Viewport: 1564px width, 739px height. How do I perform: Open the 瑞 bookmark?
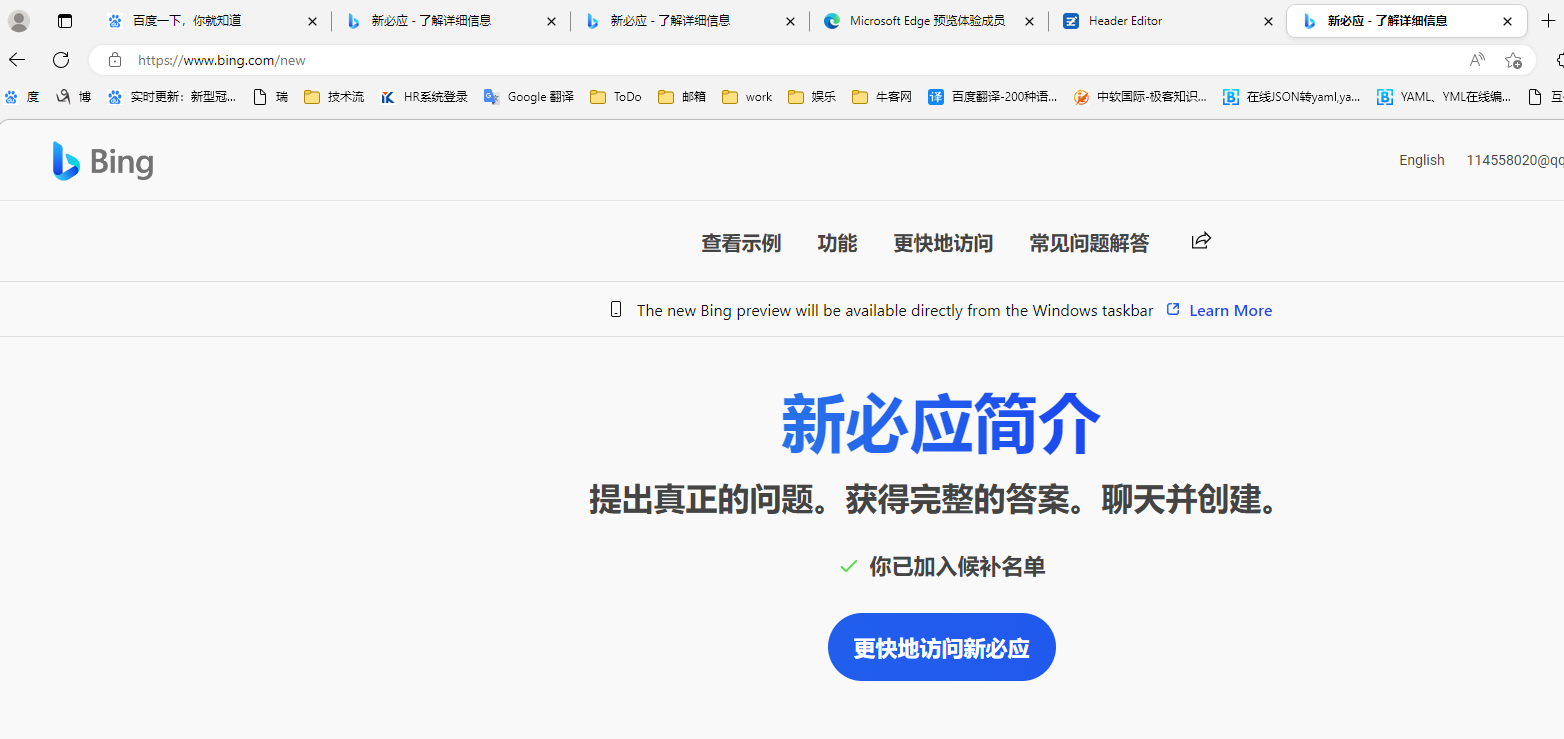270,97
